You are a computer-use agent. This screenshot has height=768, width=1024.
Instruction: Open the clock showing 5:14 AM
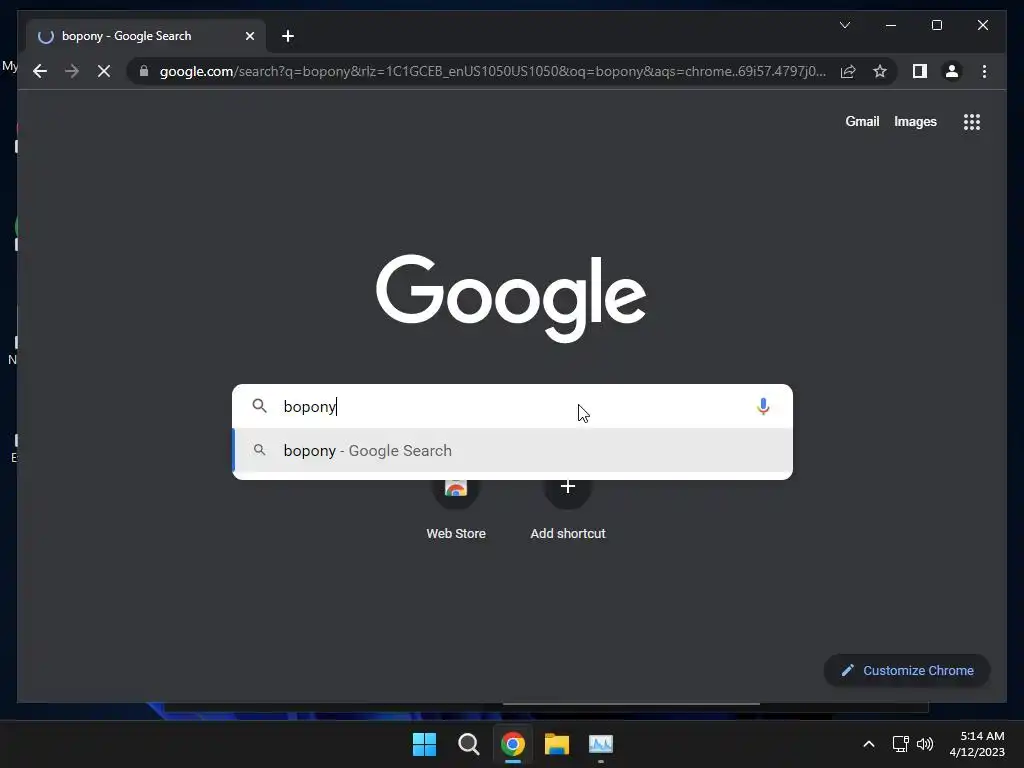click(x=977, y=744)
